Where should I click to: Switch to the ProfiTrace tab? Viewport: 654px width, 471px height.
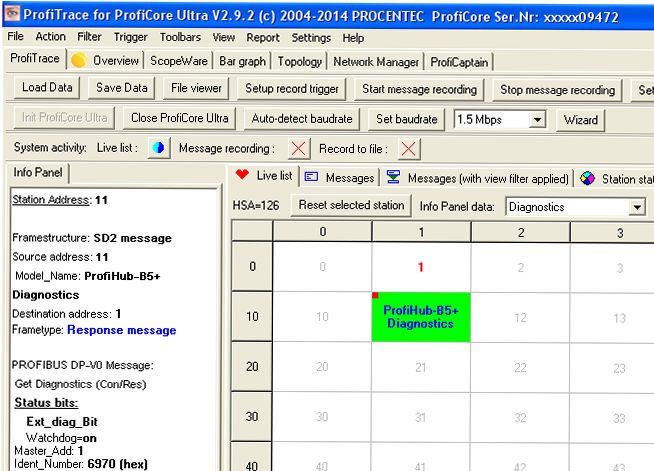click(x=35, y=58)
